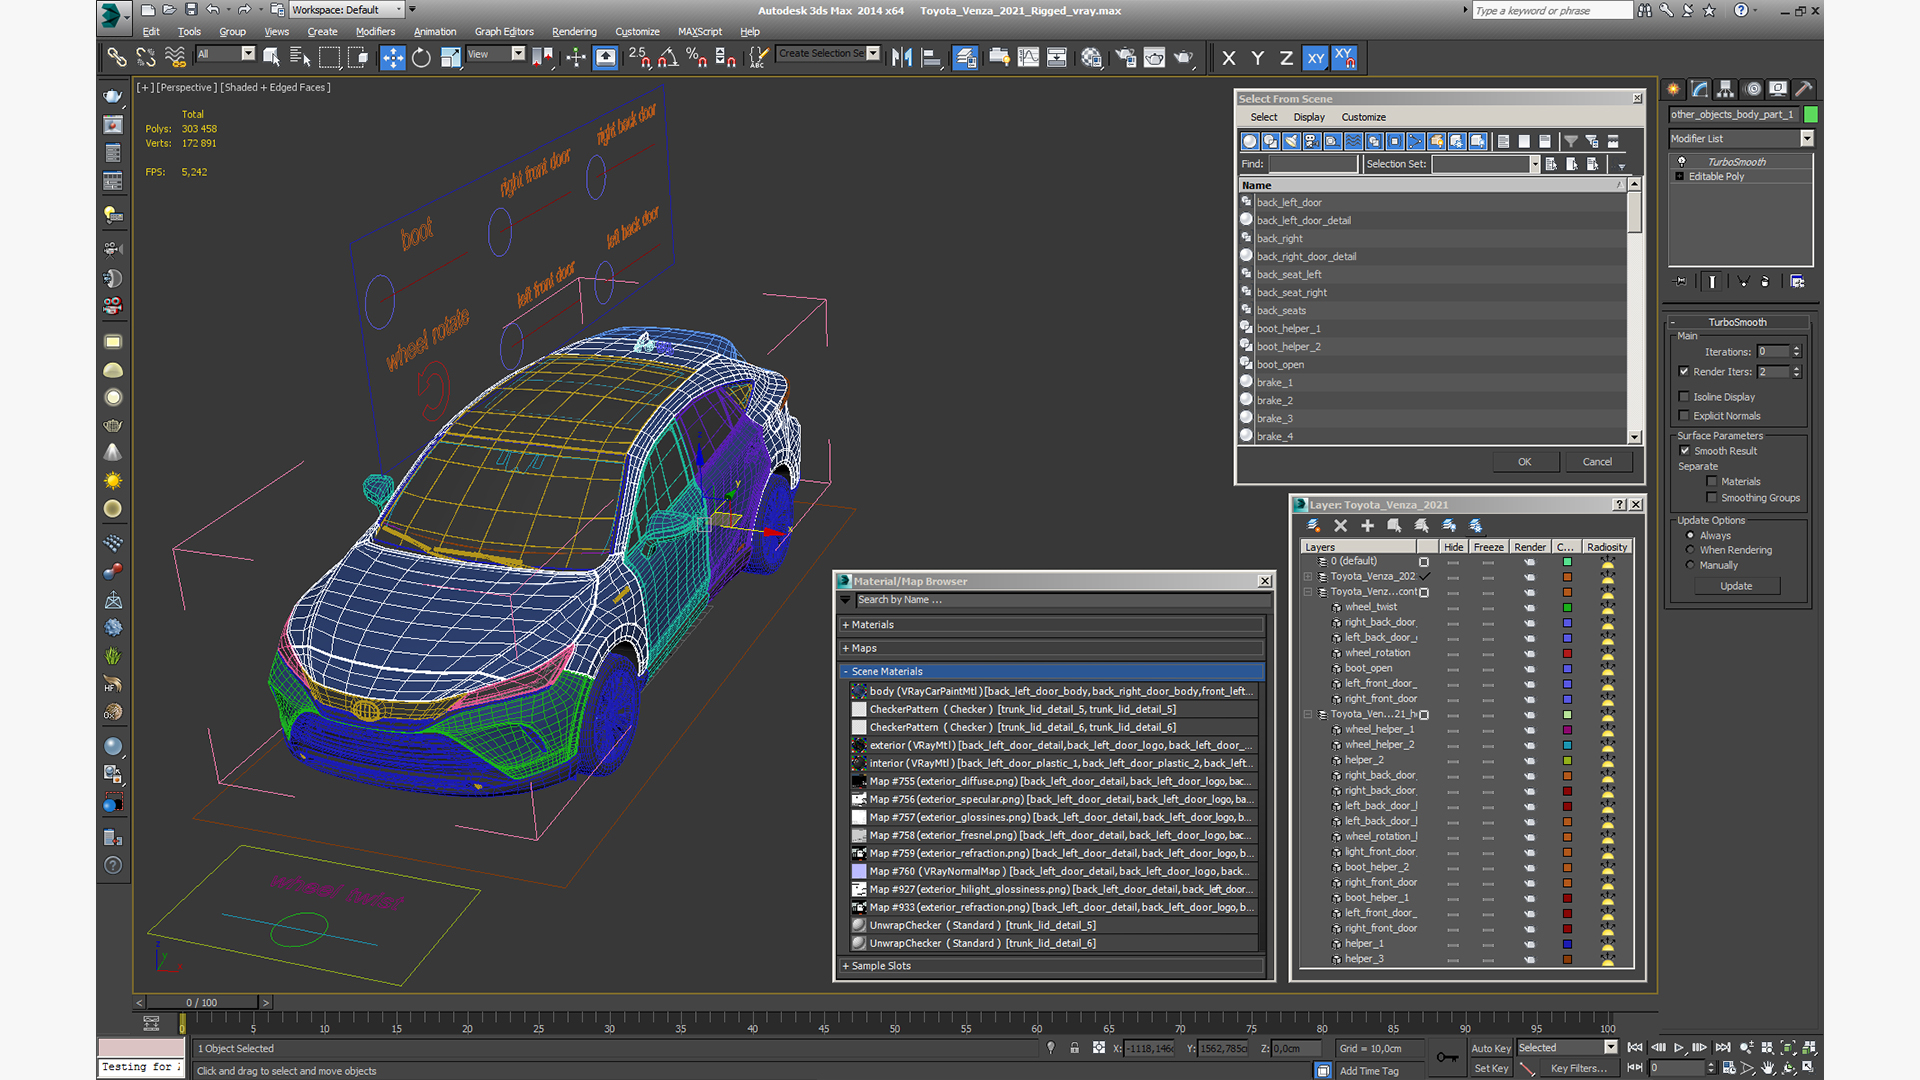Click the Auto Key button

tap(1490, 1049)
